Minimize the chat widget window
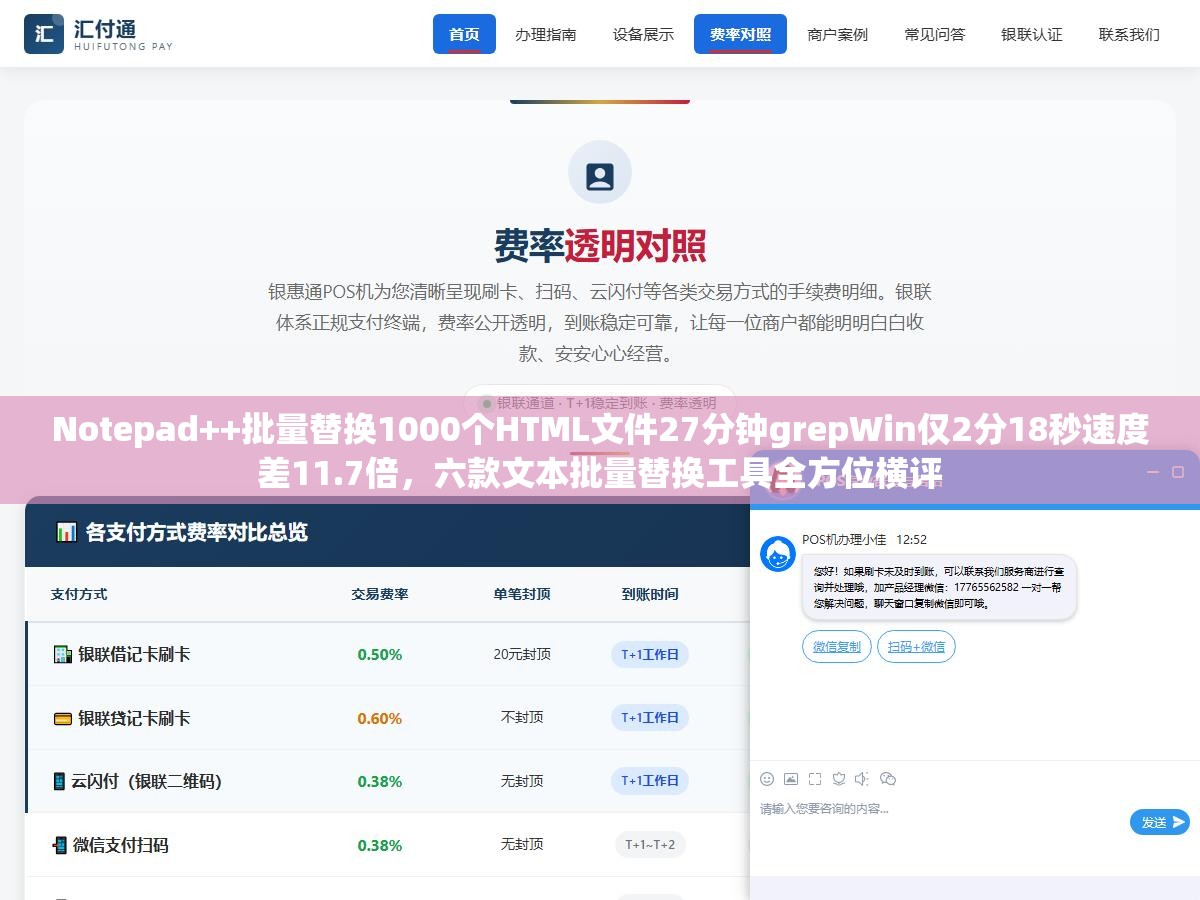Image resolution: width=1200 pixels, height=900 pixels. click(1152, 471)
